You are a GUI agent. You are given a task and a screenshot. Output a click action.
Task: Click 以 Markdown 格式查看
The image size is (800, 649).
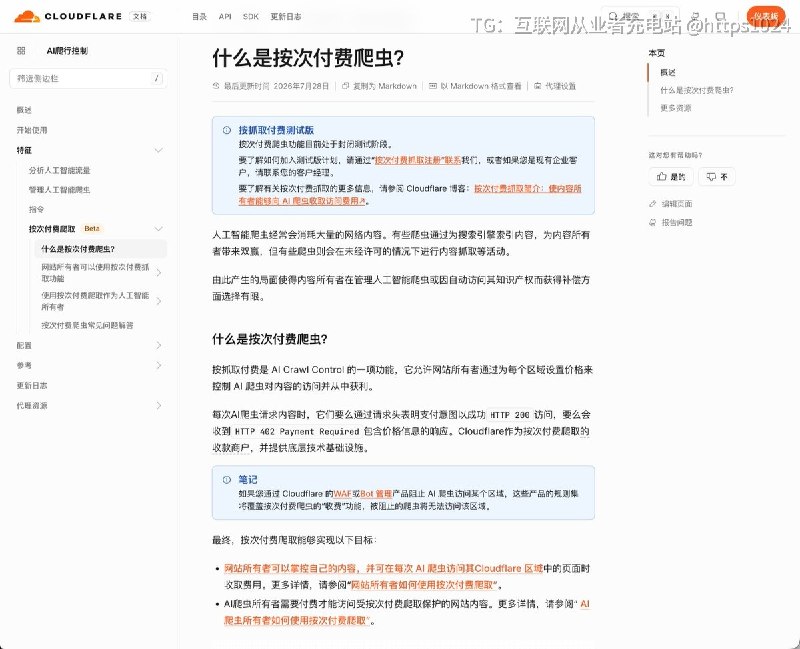(x=481, y=86)
